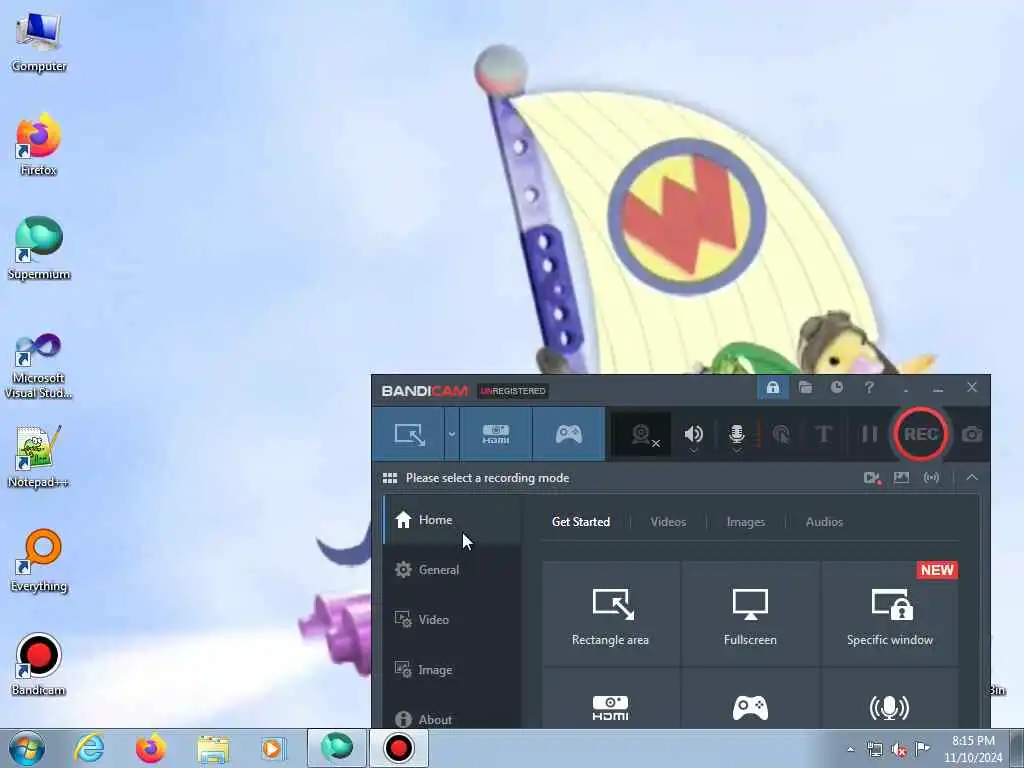The height and width of the screenshot is (768, 1024).
Task: Start recording with the REC button
Action: pyautogui.click(x=921, y=434)
